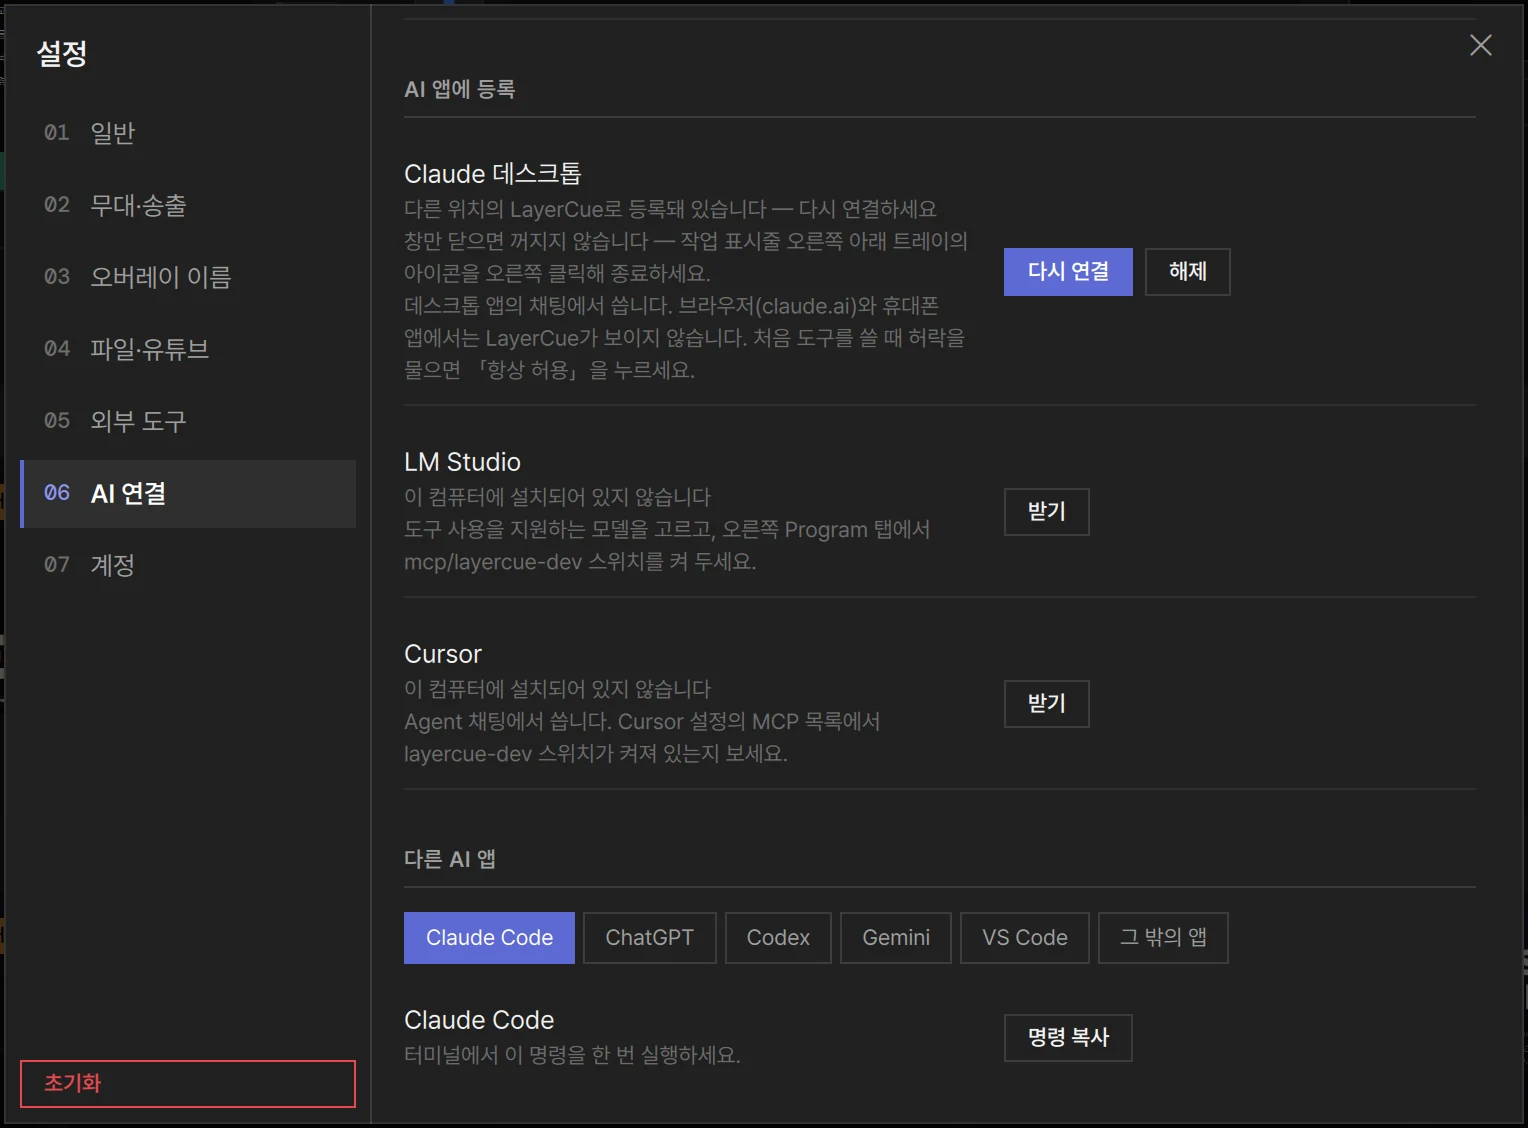Click the red 초기화 reset button

point(188,1083)
